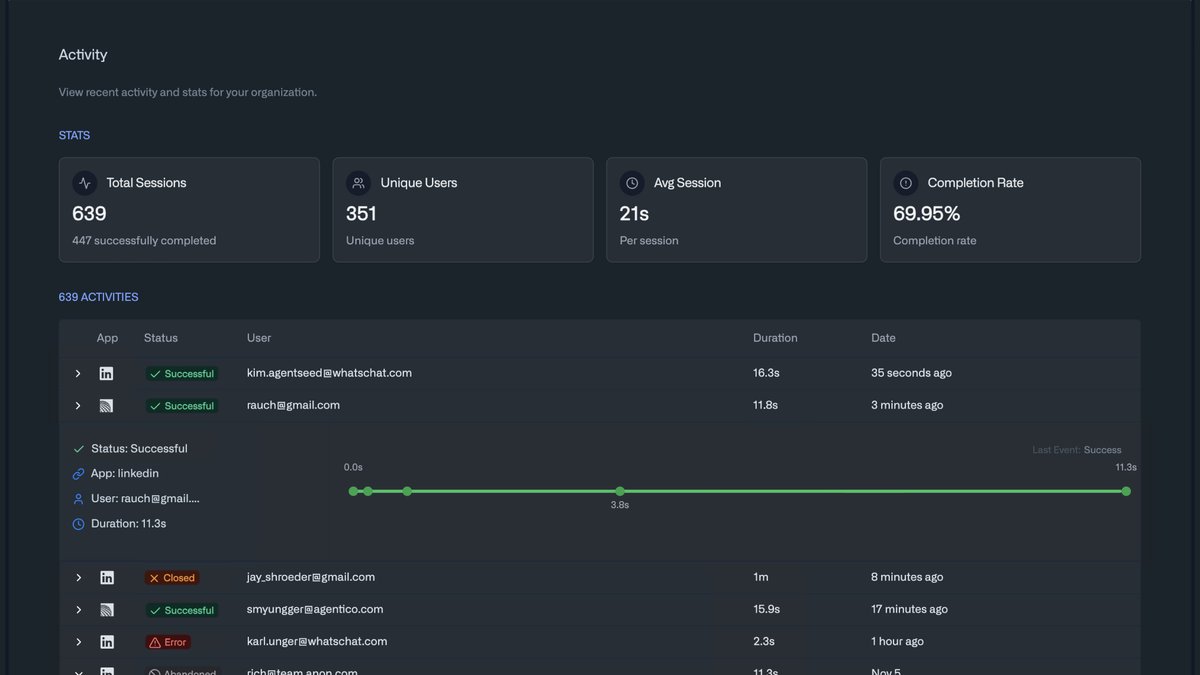Click the red X Closed badge for jay_shroeder
1200x675 pixels.
coord(172,578)
